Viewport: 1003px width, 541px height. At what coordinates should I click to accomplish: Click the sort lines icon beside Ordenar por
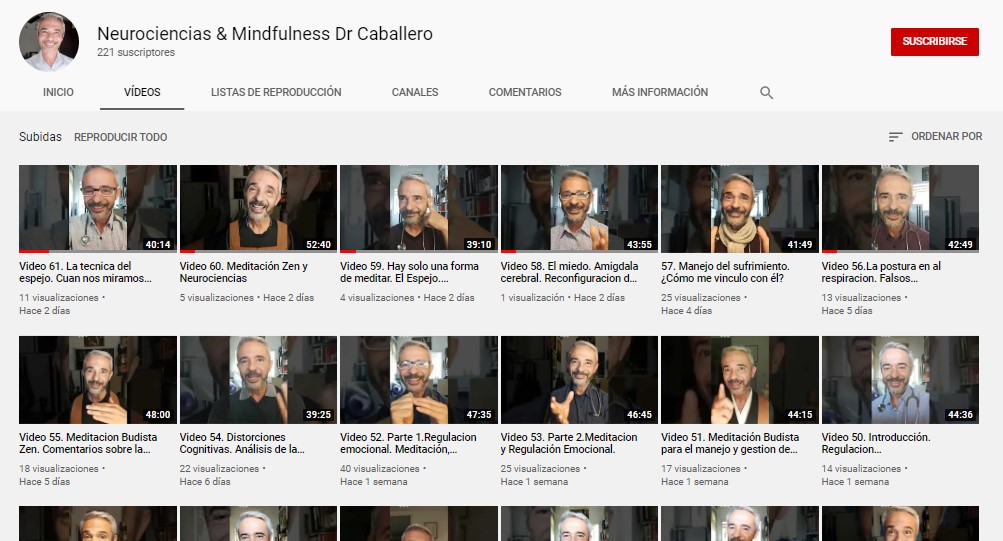point(895,137)
